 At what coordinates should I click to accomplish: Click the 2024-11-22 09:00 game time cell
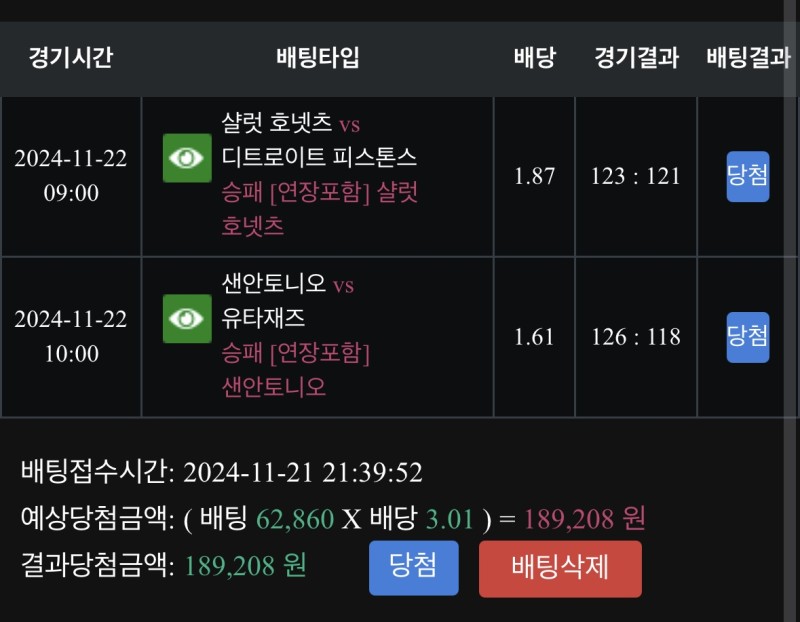(x=71, y=176)
